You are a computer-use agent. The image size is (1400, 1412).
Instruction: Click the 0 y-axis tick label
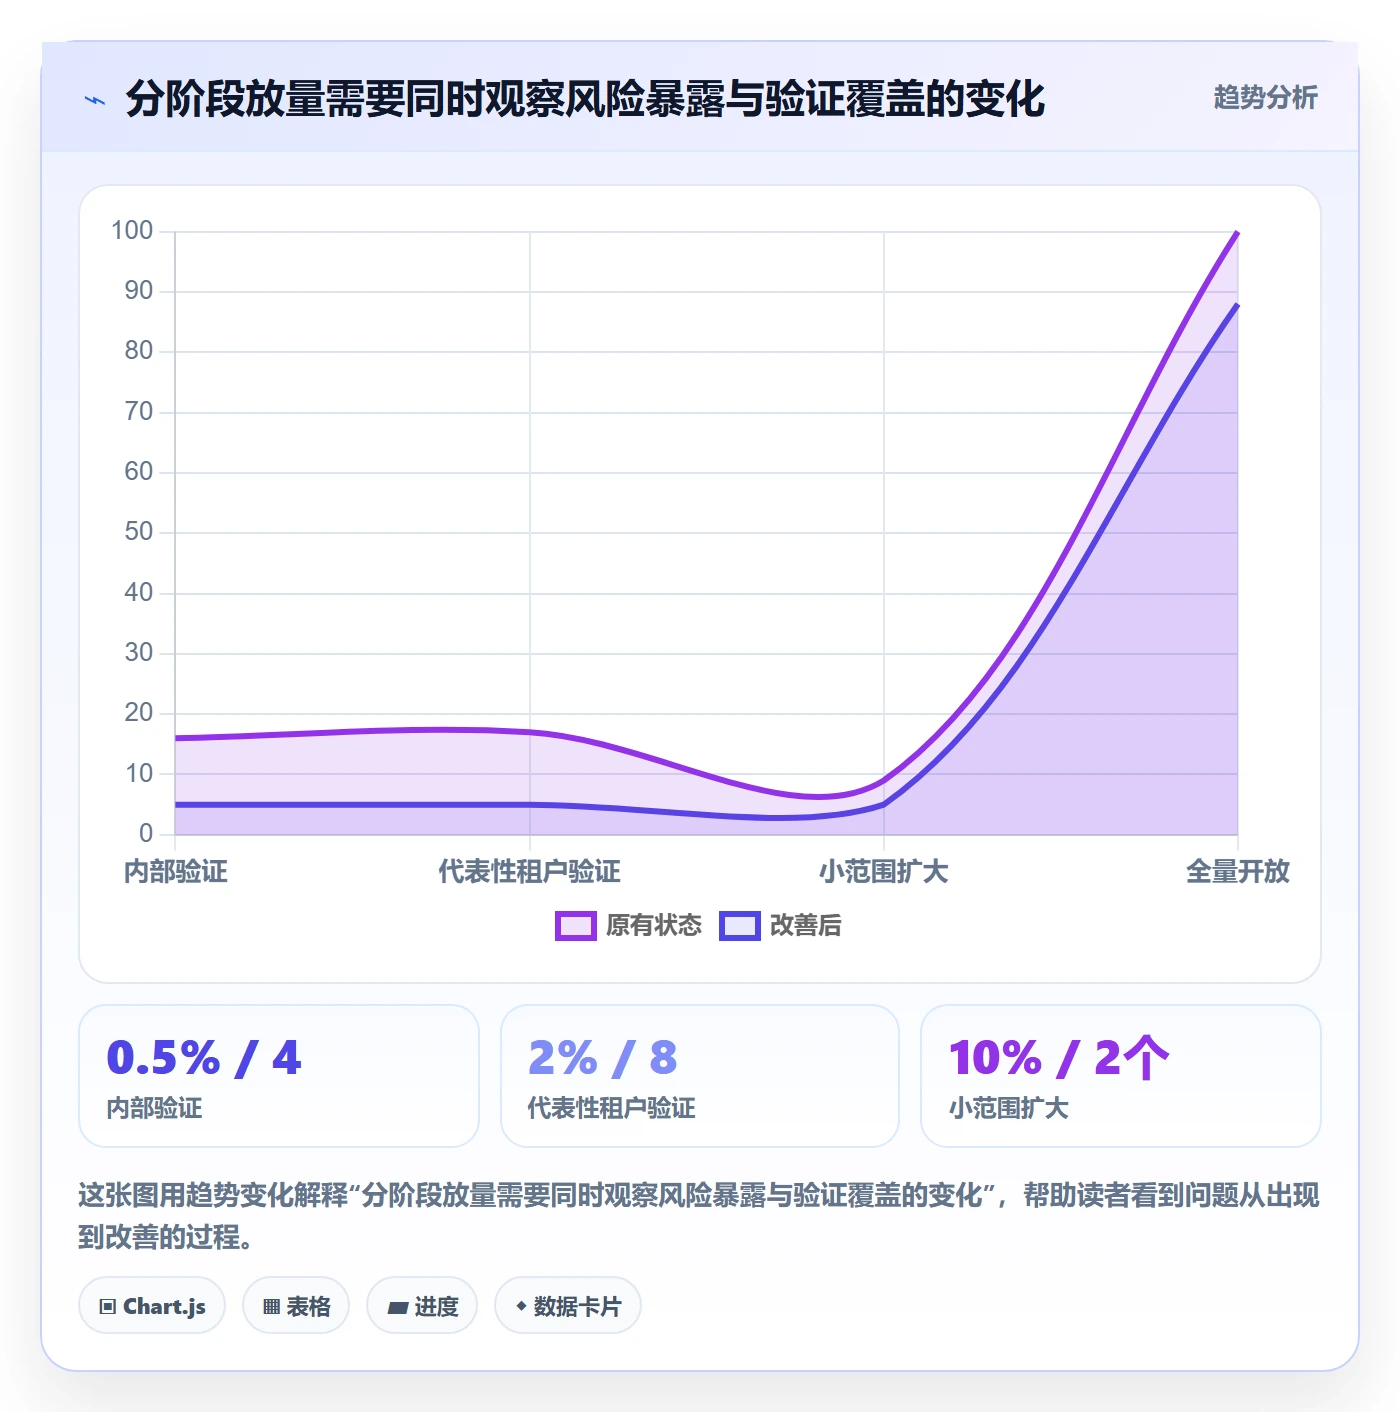(146, 833)
